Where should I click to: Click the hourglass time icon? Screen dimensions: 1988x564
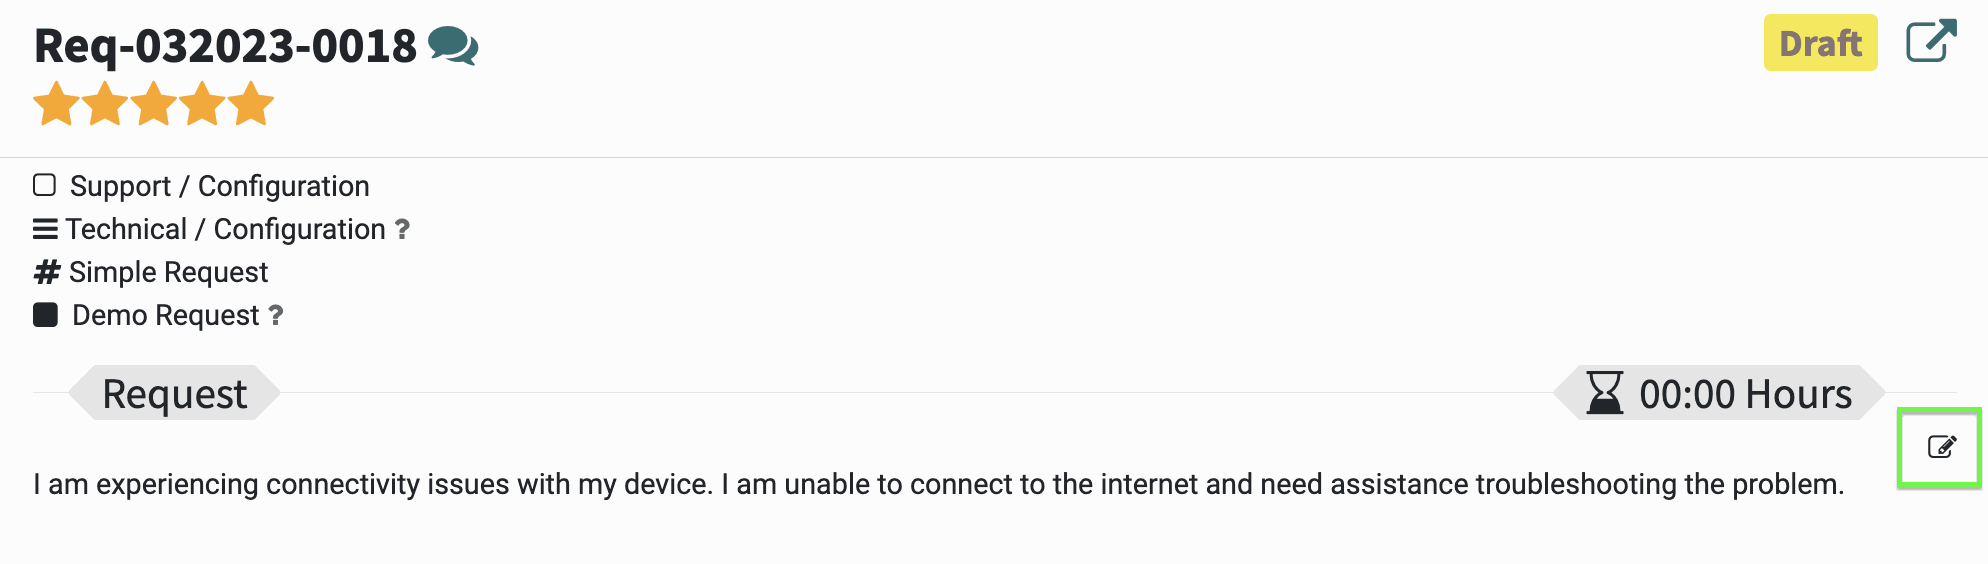1605,393
